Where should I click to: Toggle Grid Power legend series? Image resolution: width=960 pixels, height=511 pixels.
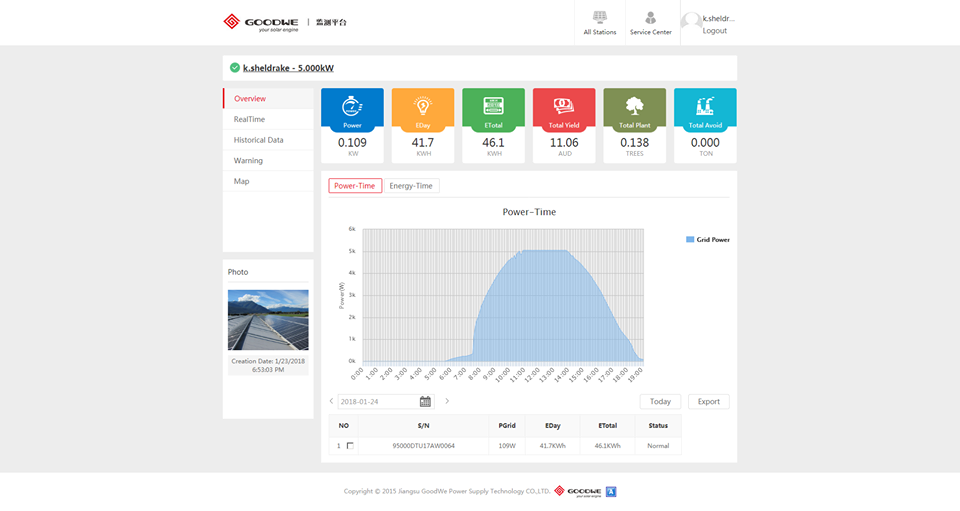click(707, 240)
